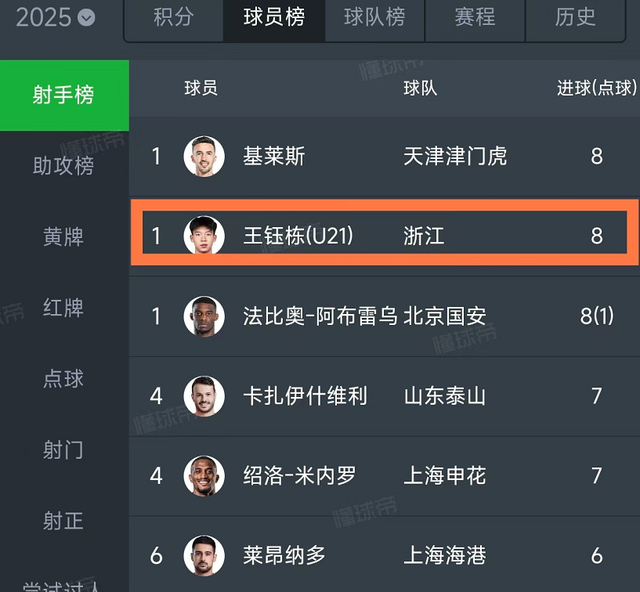Open the 2025 season dropdown arrow
Screen dimensions: 640x592
tap(86, 18)
